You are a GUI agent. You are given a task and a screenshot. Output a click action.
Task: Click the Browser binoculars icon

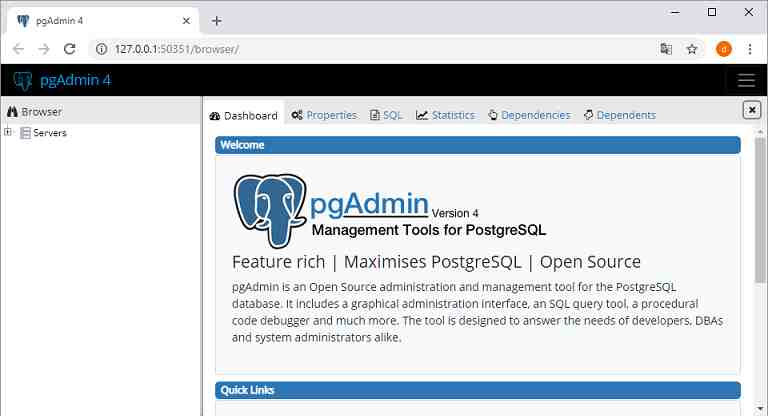[12, 112]
